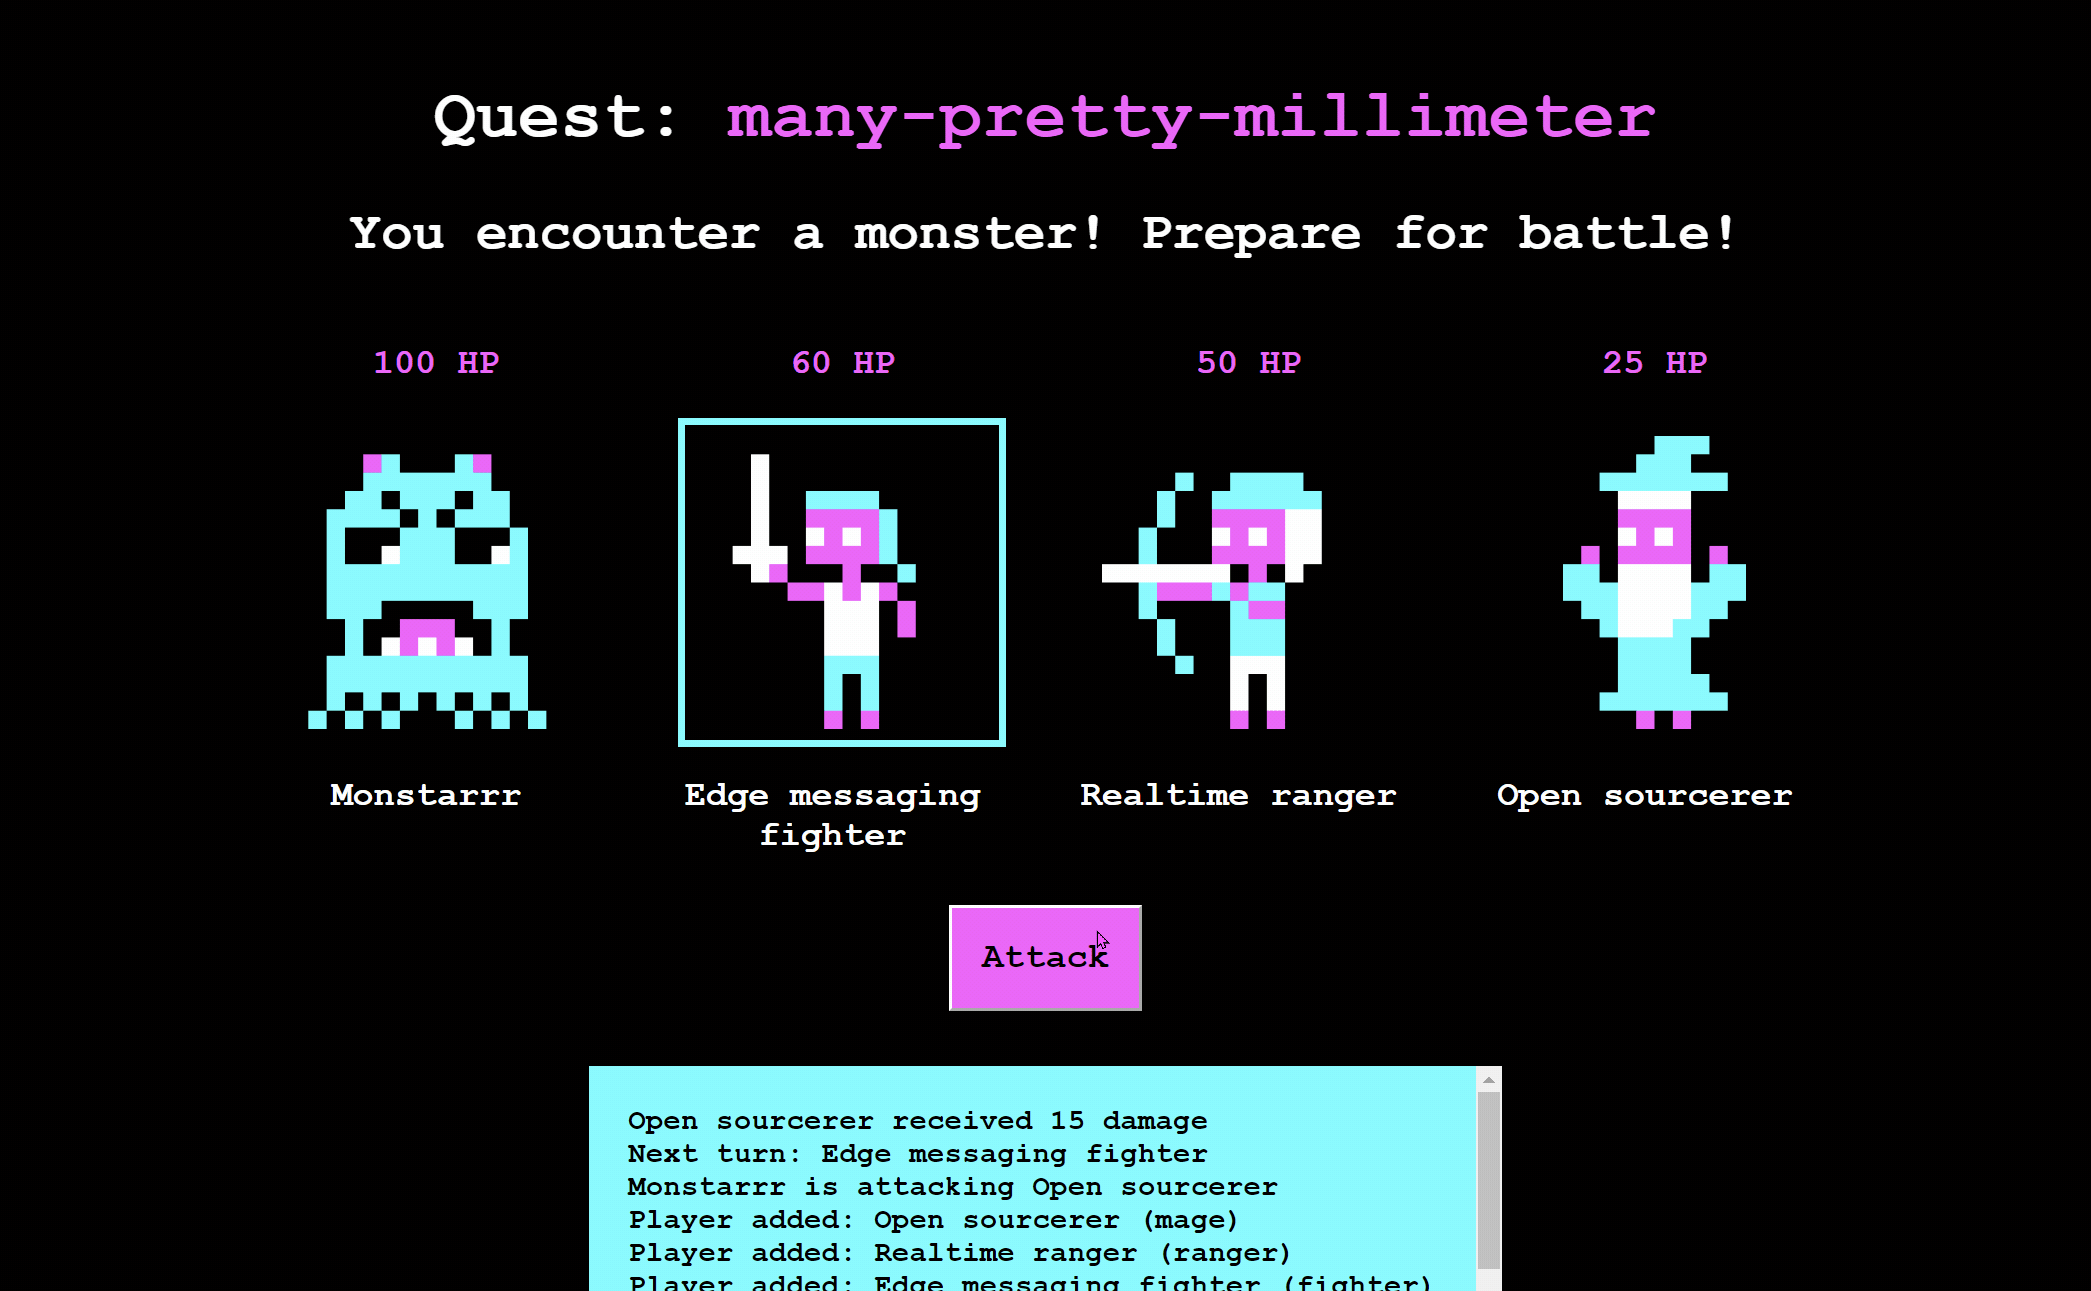The image size is (2091, 1291).
Task: Select the Monstarrr monster icon
Action: 427,583
